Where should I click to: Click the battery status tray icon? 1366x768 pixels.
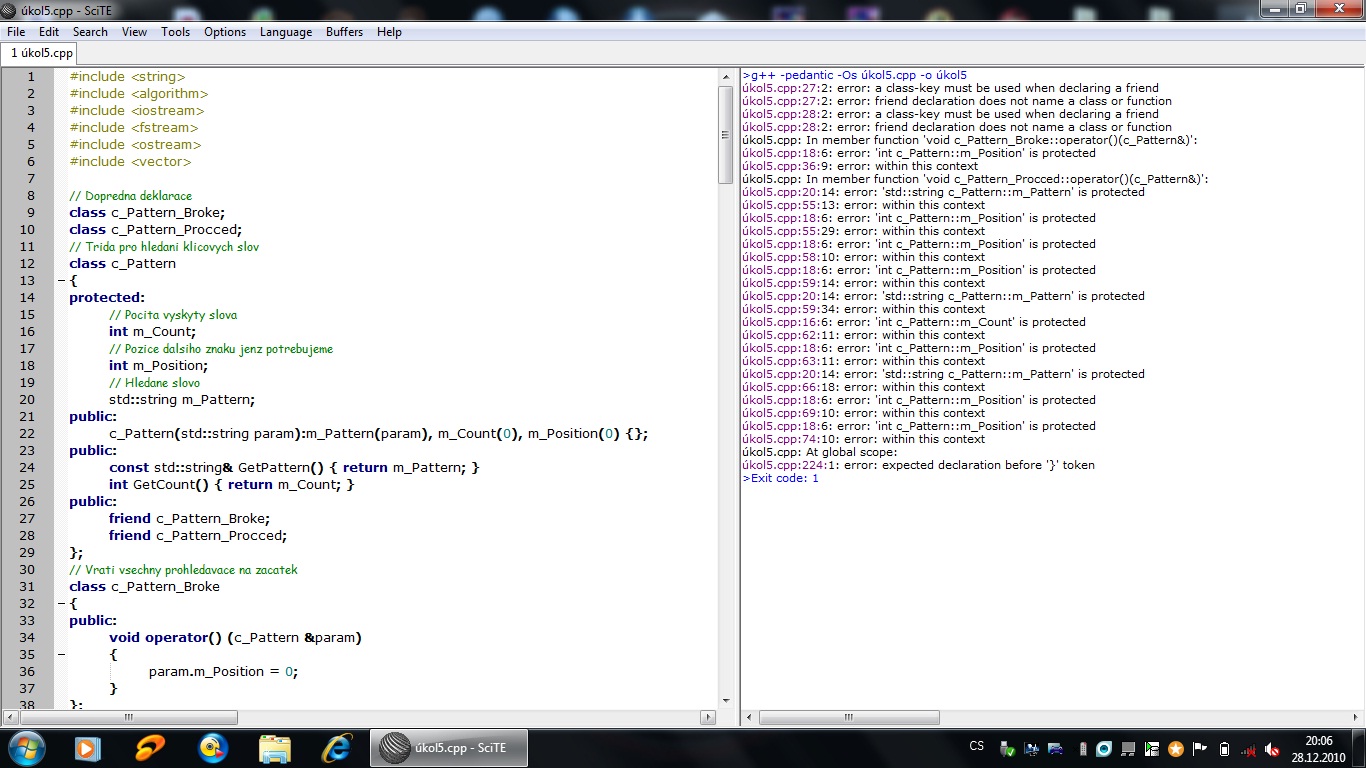click(1224, 748)
